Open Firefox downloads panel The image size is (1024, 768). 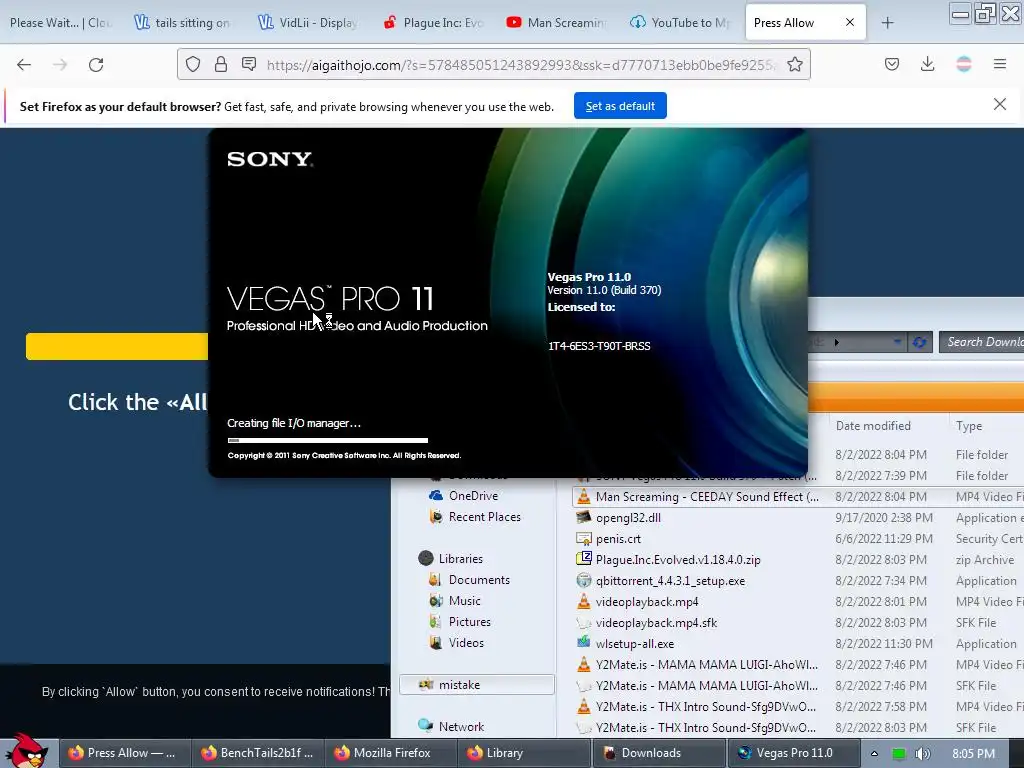pyautogui.click(x=927, y=64)
